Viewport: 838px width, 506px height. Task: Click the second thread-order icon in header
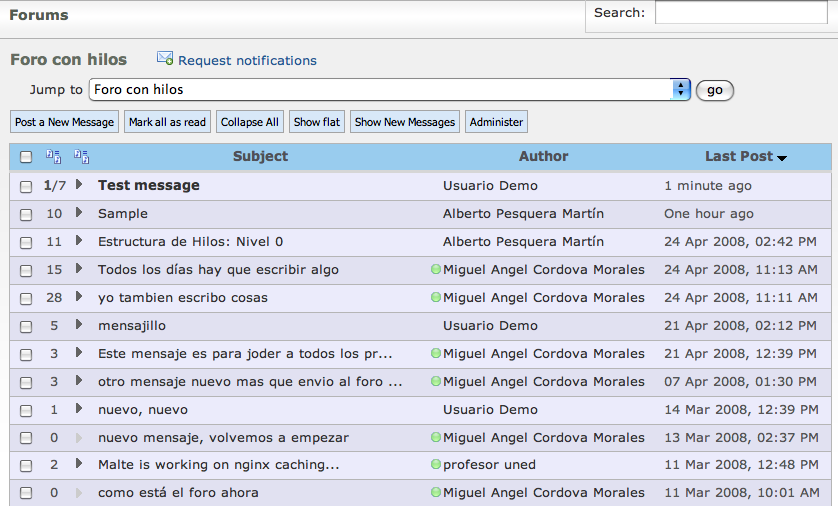pyautogui.click(x=81, y=156)
